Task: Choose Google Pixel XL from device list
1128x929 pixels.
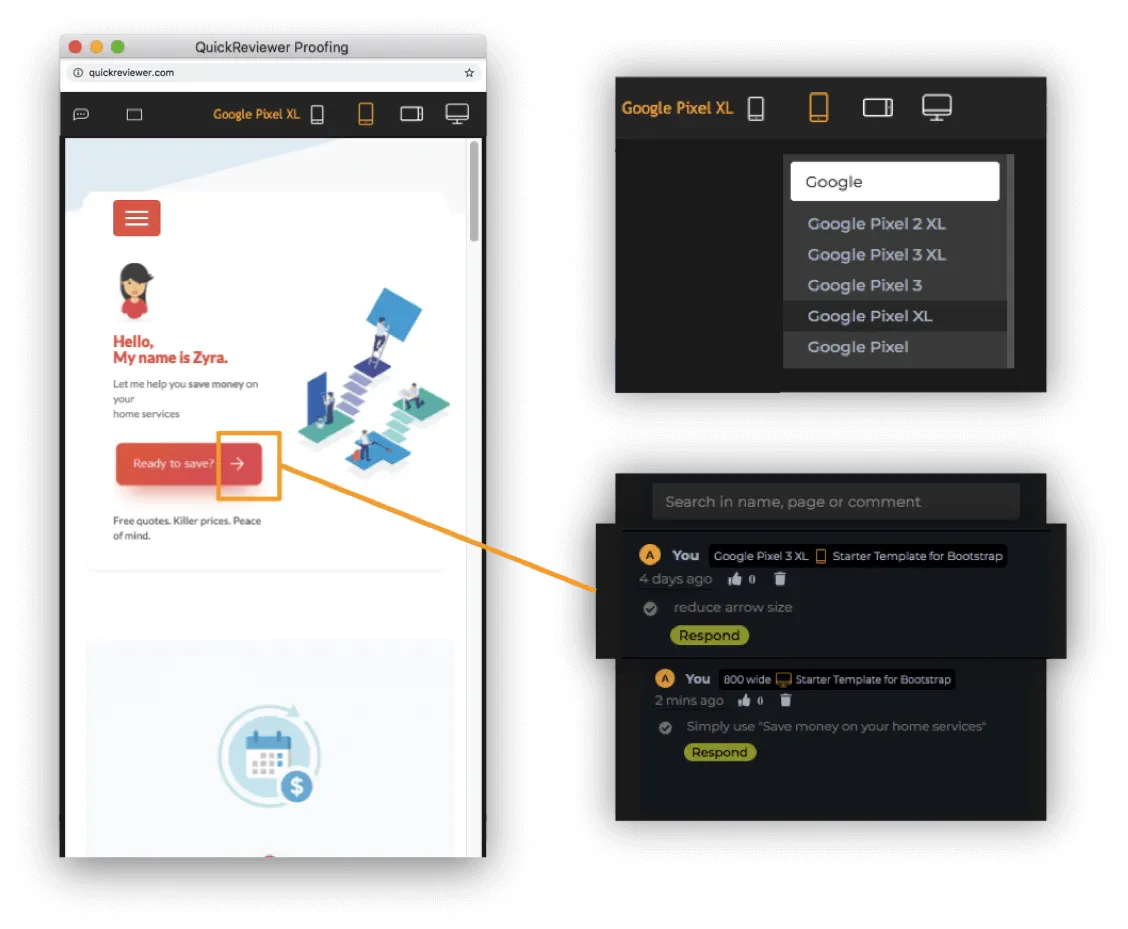Action: [x=895, y=316]
